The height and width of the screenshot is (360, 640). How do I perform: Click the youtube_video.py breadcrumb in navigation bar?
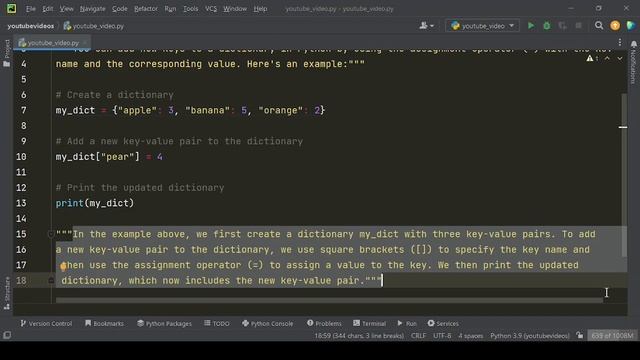(93, 26)
